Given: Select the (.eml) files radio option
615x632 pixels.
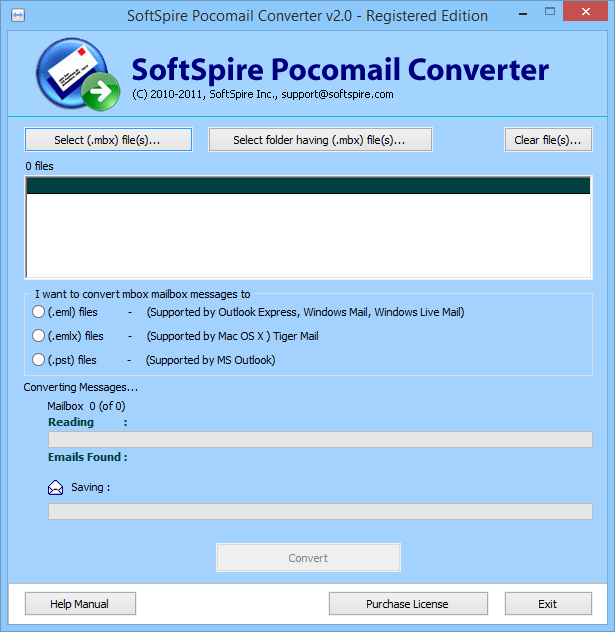Looking at the screenshot, I should tap(38, 312).
